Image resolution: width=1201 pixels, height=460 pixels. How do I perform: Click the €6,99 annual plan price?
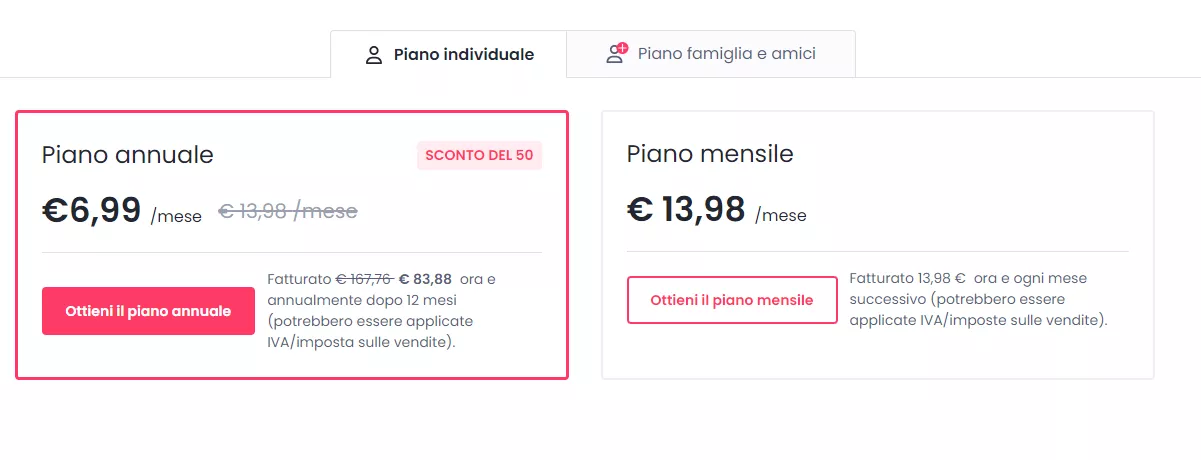point(91,210)
